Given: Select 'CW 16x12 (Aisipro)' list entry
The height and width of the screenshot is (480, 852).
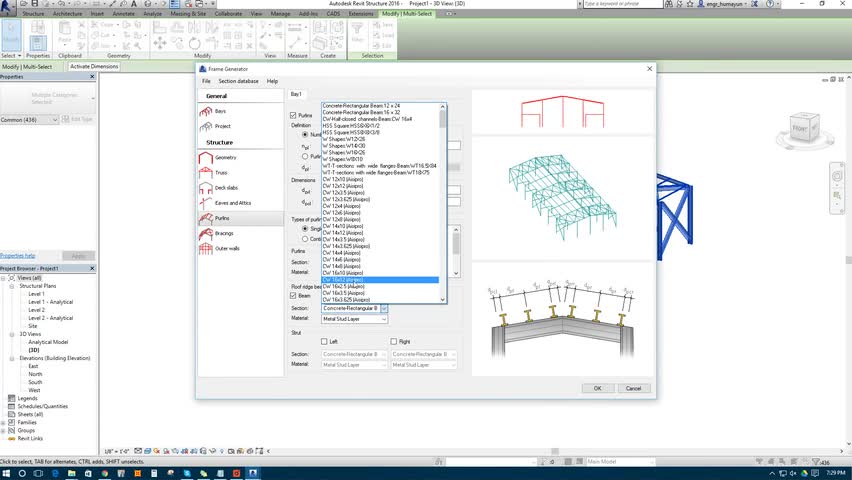Looking at the screenshot, I should click(x=380, y=280).
